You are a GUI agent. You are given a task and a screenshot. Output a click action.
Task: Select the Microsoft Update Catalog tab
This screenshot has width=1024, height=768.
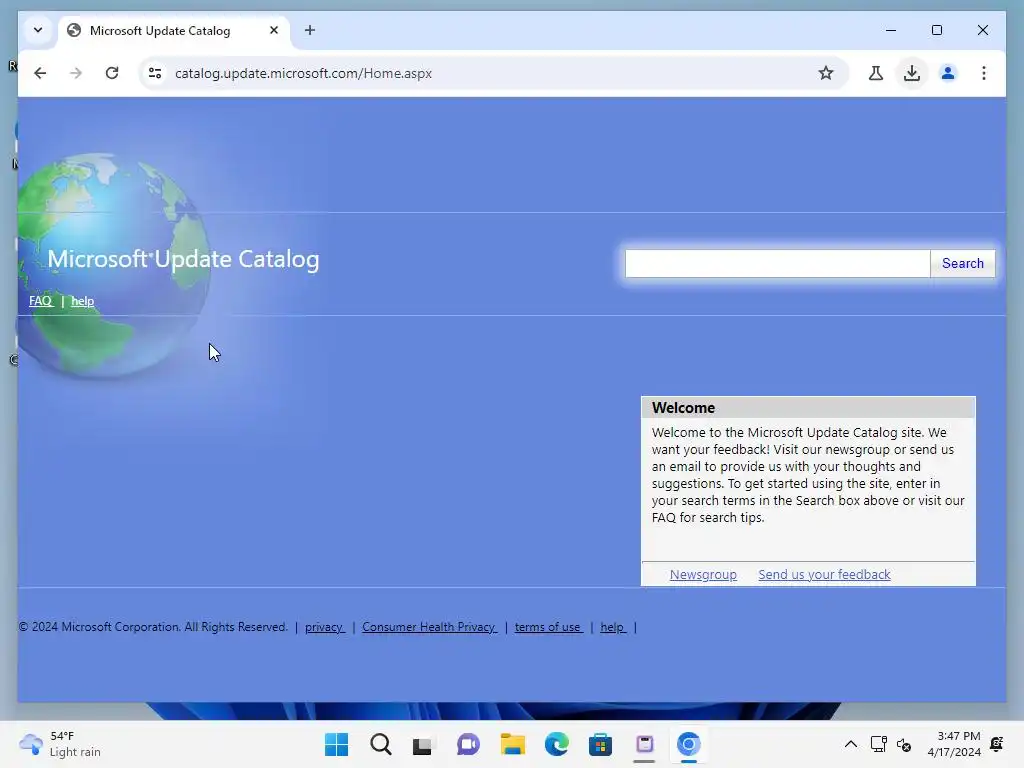point(174,31)
